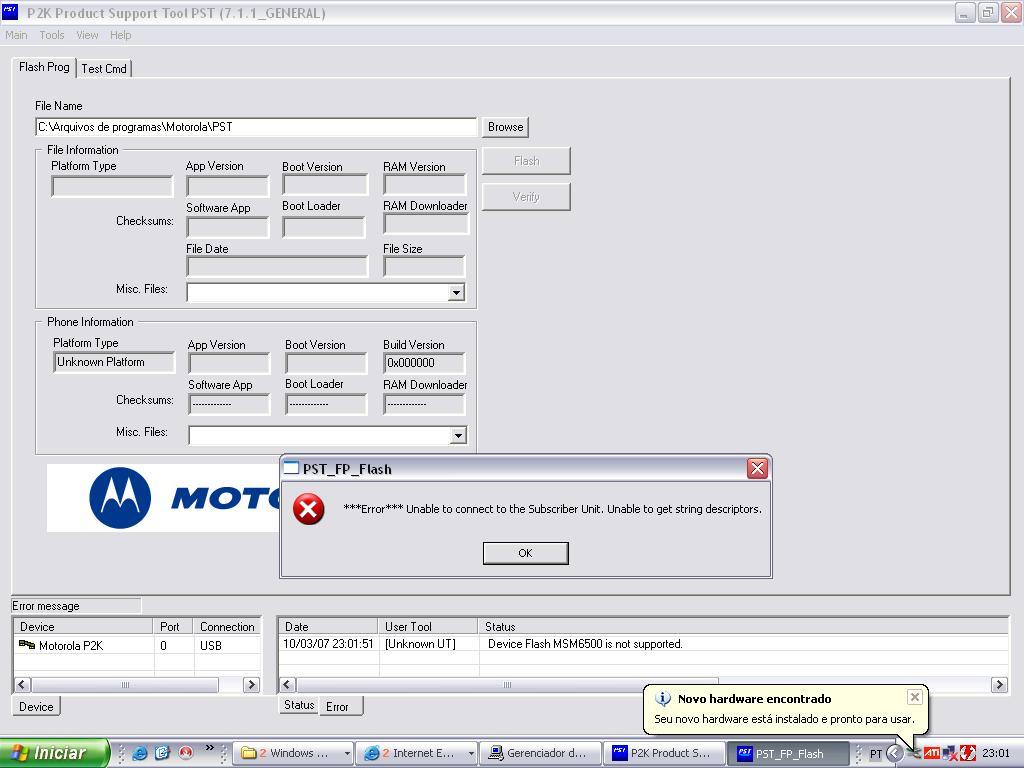The height and width of the screenshot is (768, 1024).
Task: Click the Status column header
Action: [743, 627]
